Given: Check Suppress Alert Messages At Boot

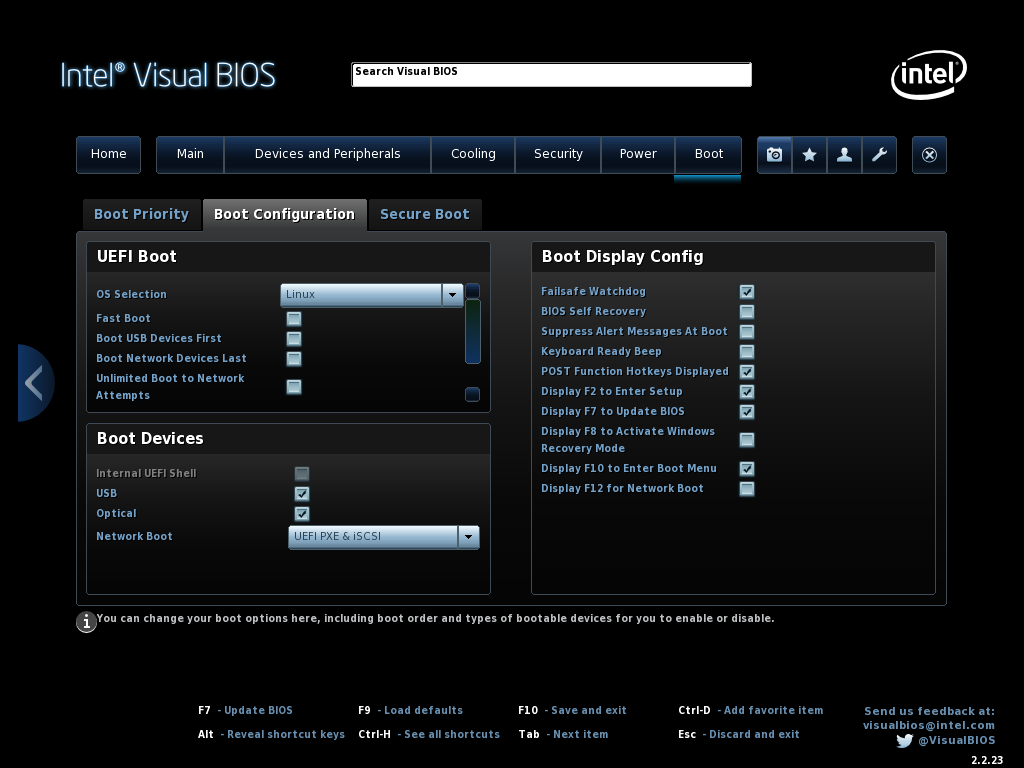Looking at the screenshot, I should (747, 332).
